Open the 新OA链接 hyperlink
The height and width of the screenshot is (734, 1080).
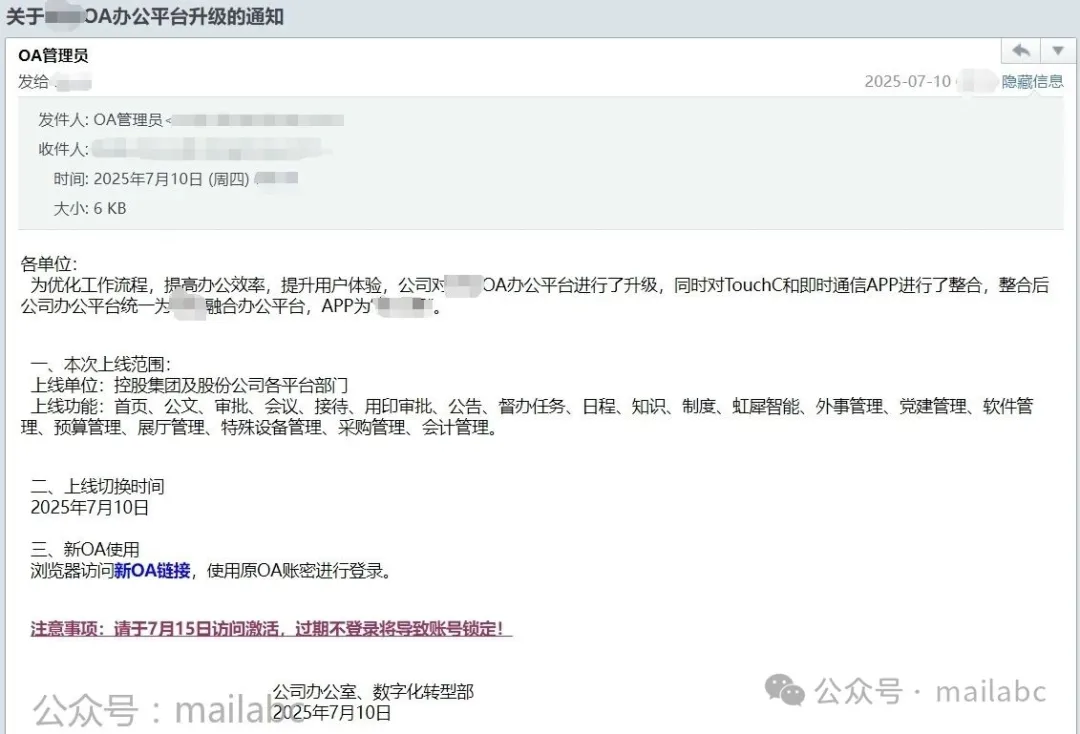tap(152, 571)
